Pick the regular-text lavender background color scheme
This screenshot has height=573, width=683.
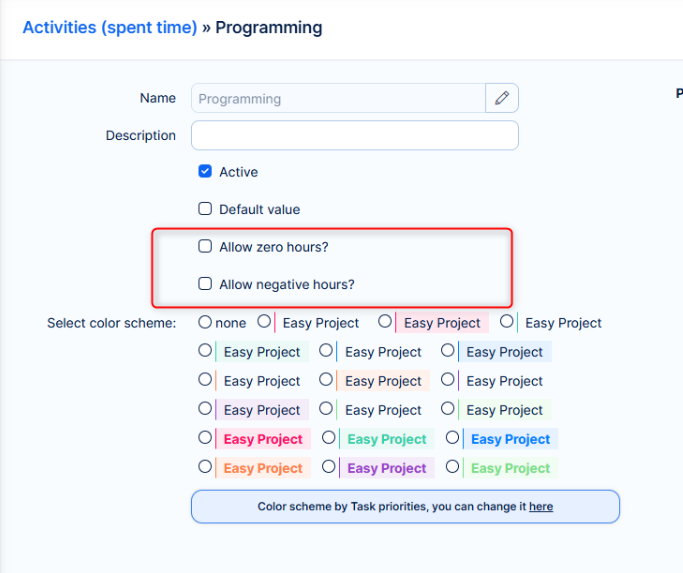206,409
